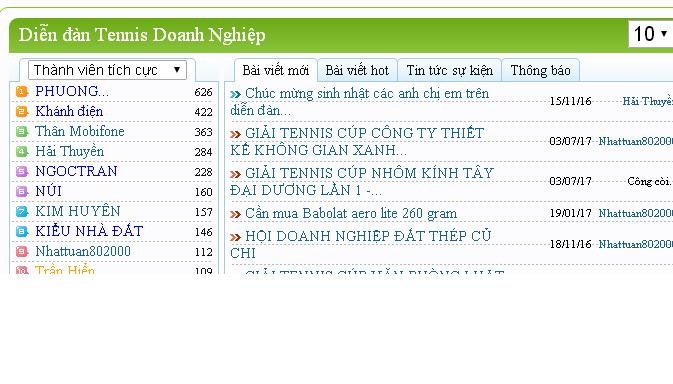Click Diễn đàn Tennis Doanh Nghiệp header title
This screenshot has height=384, width=673.
pos(142,35)
